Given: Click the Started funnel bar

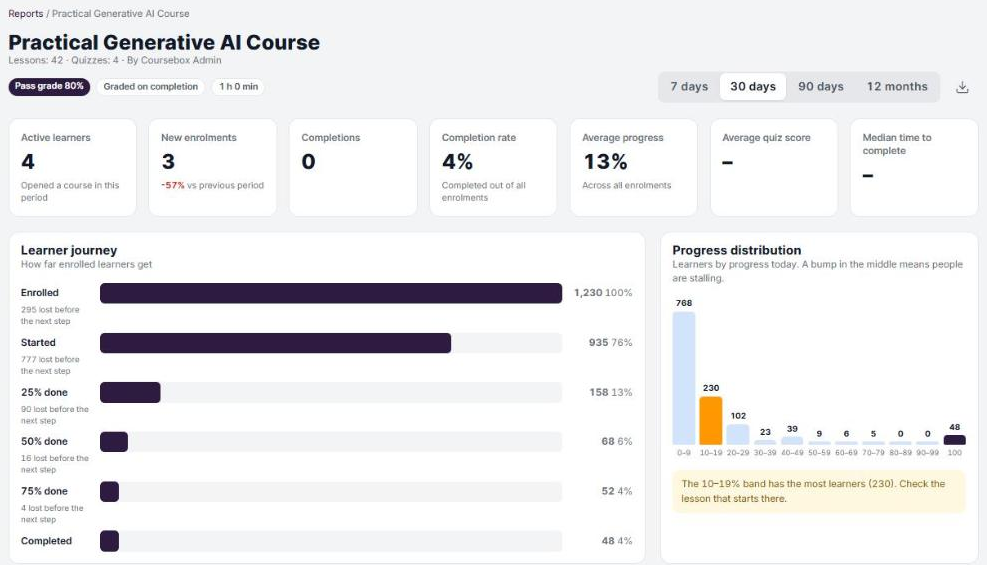Looking at the screenshot, I should pyautogui.click(x=276, y=343).
